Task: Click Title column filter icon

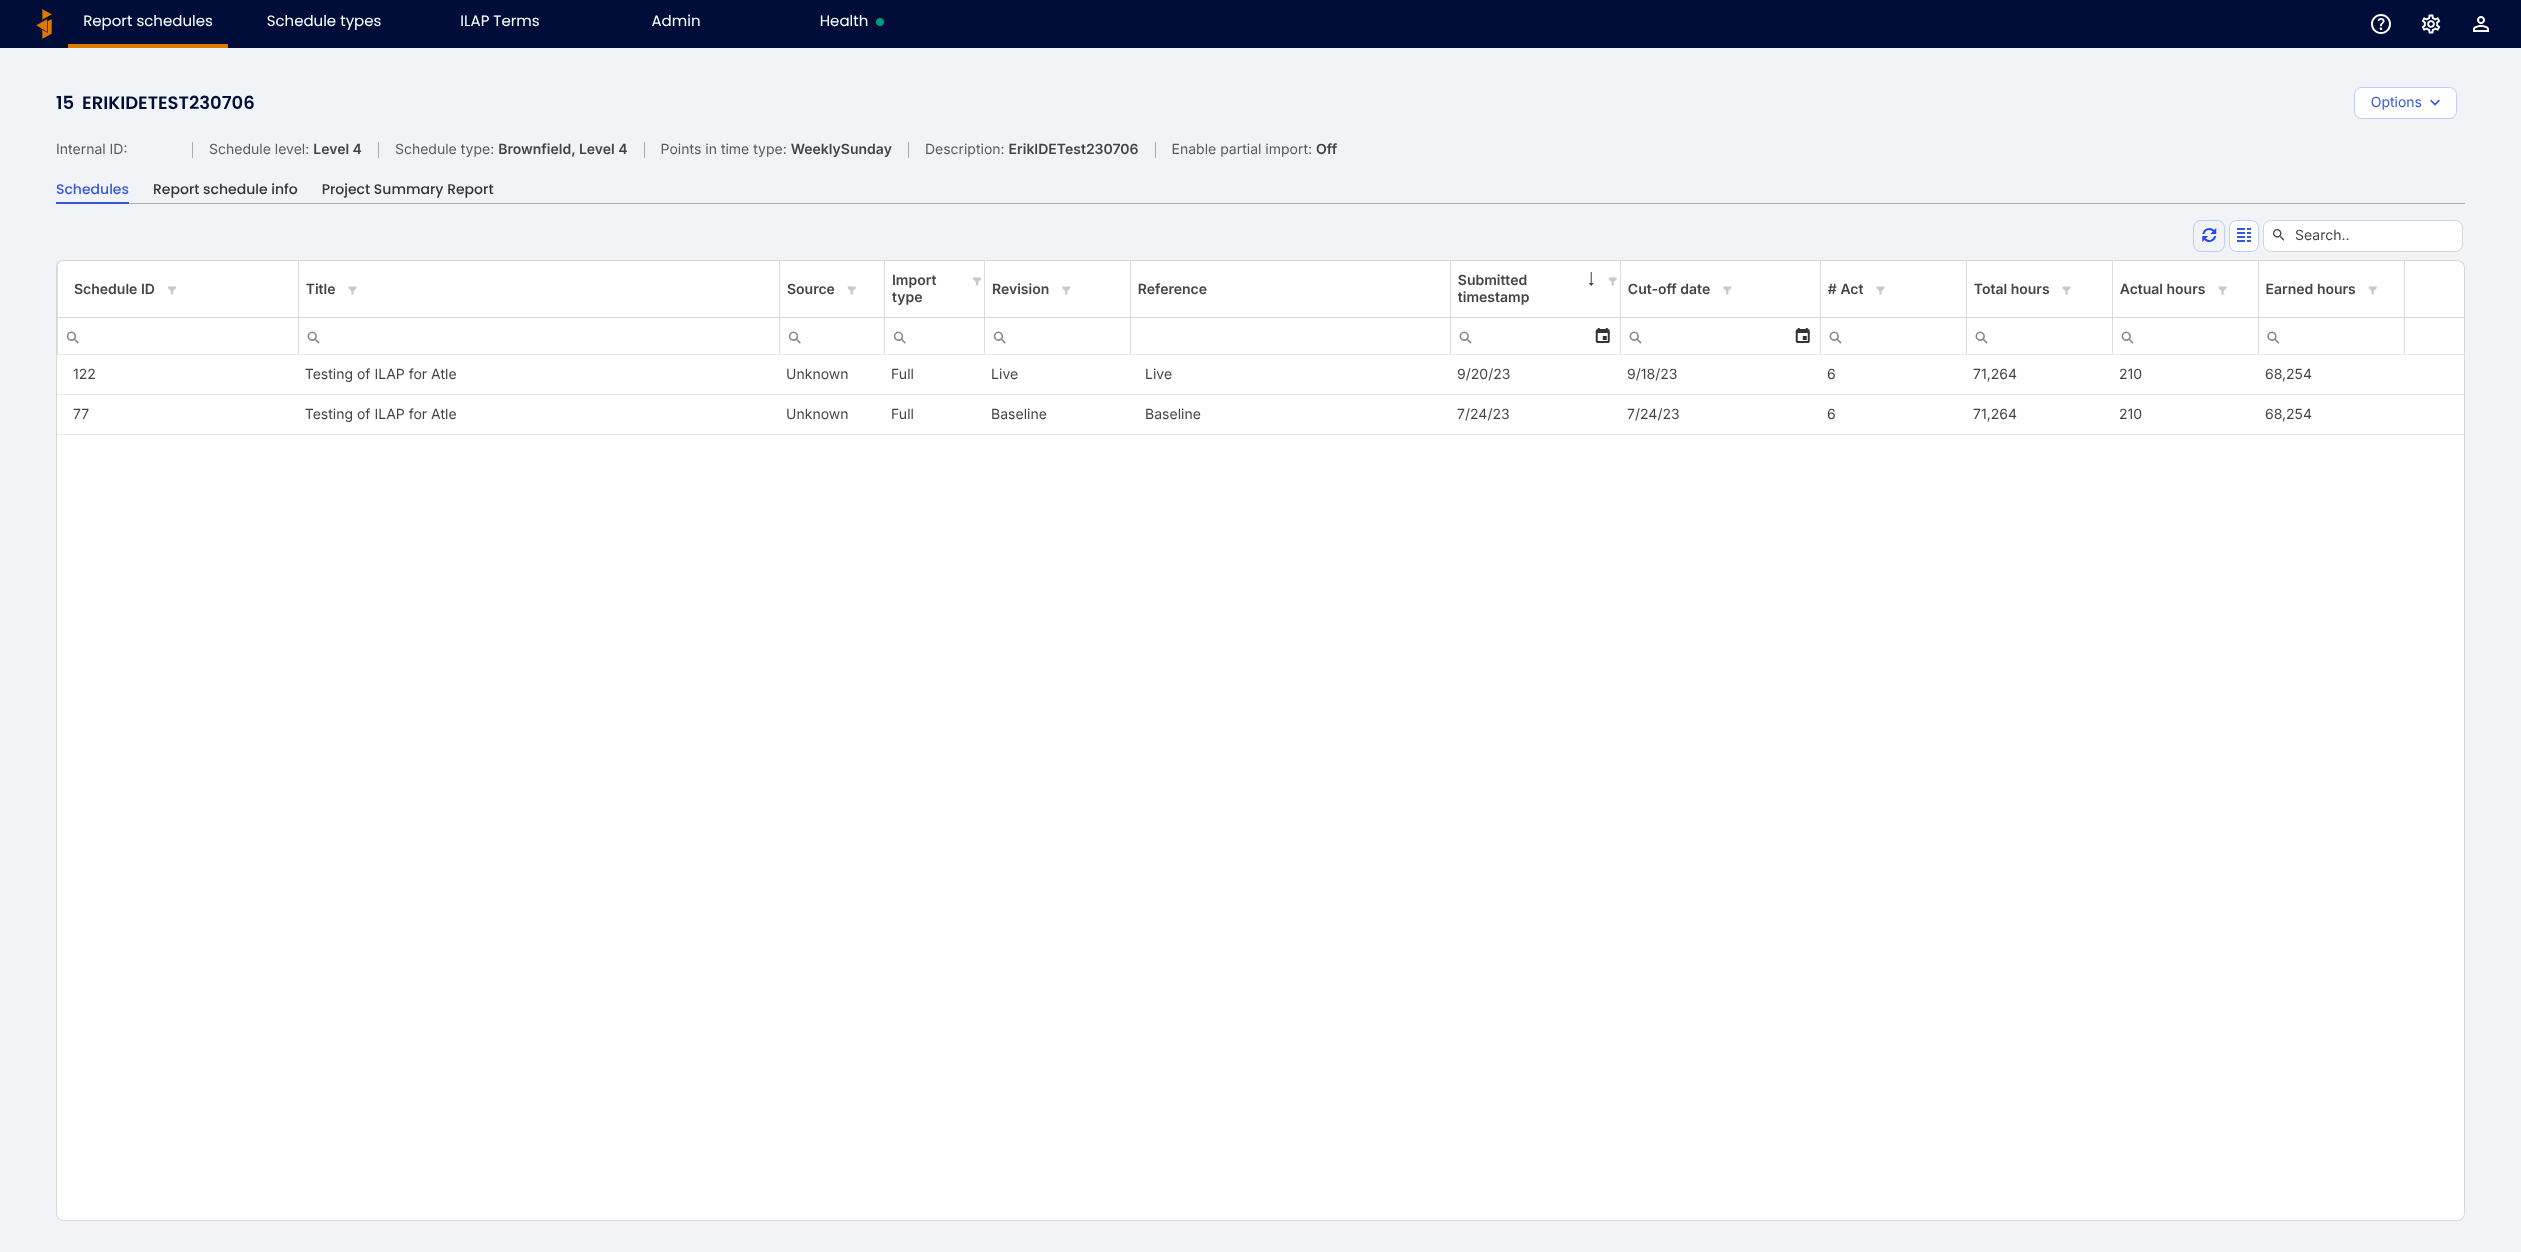Action: coord(352,290)
